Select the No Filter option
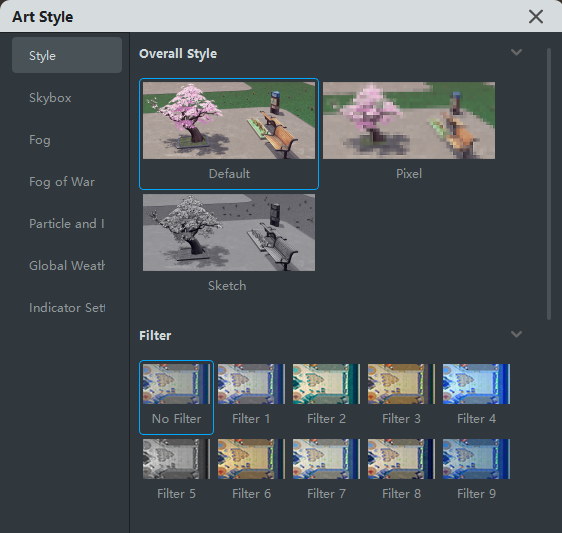Viewport: 562px width, 533px height. coord(176,397)
